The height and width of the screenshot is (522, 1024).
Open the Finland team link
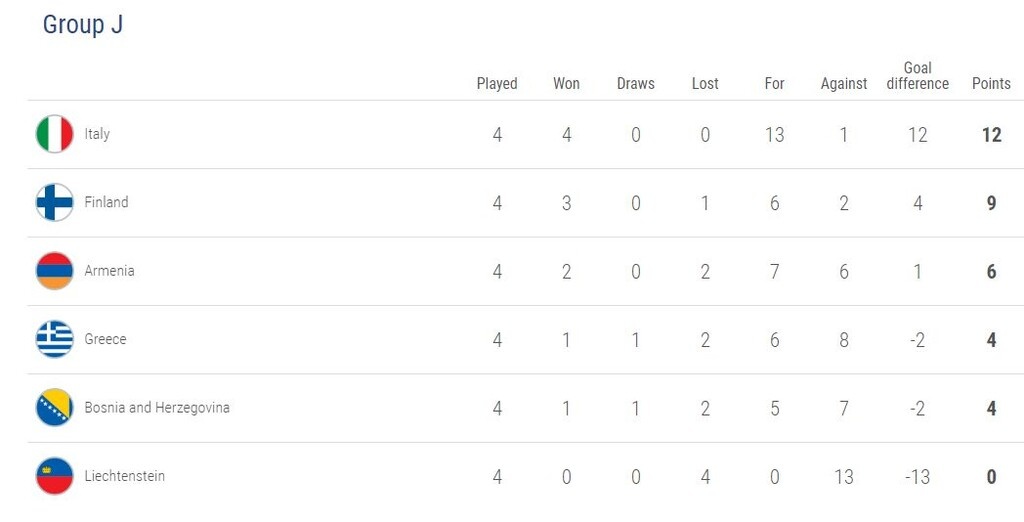click(x=106, y=202)
